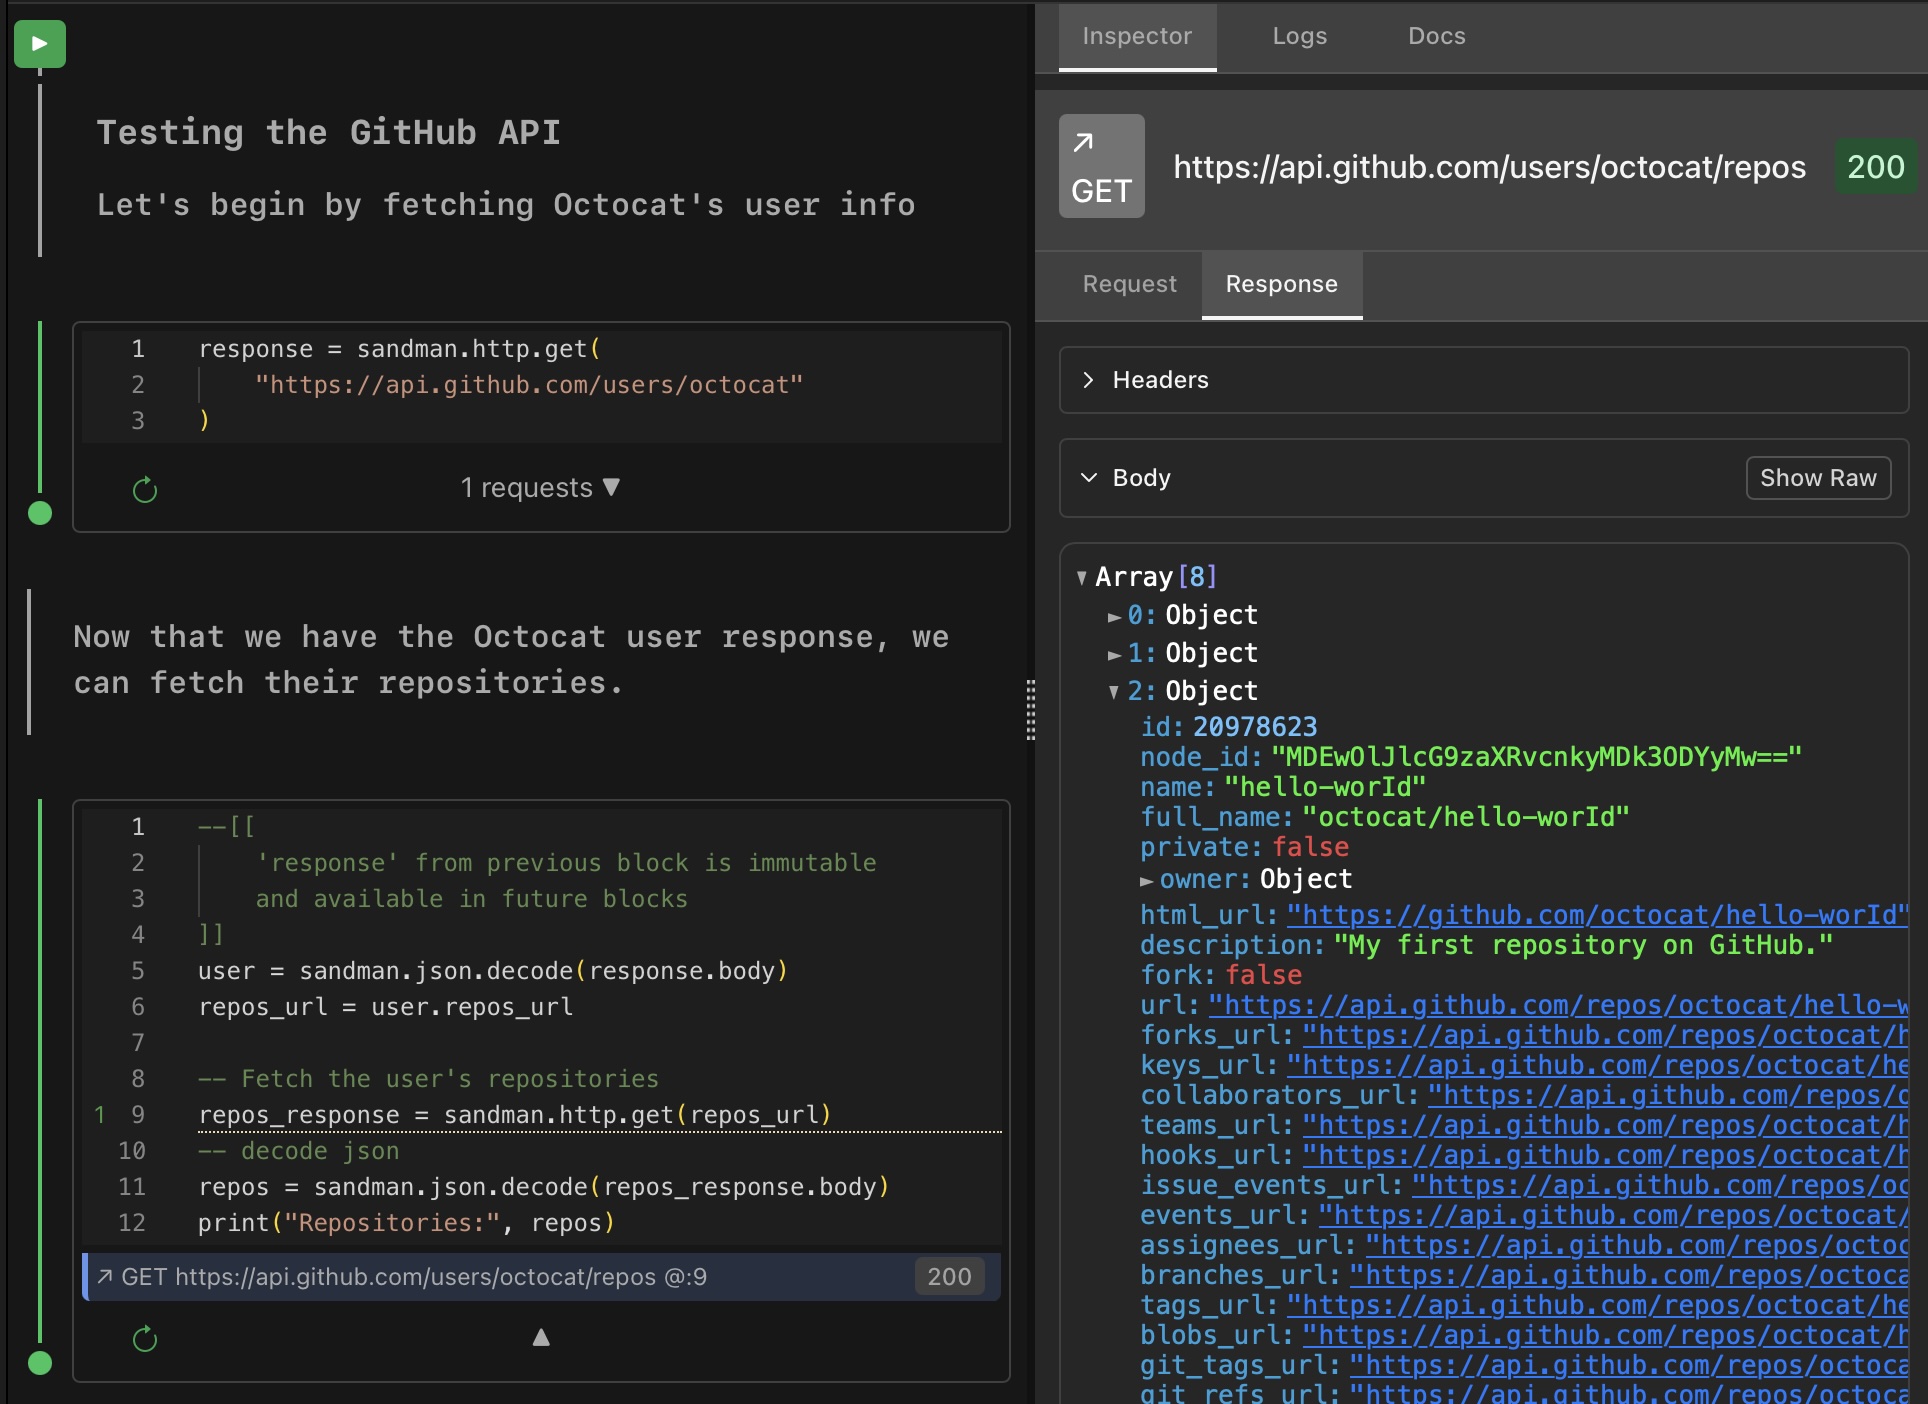Screen dimensions: 1928x1404
Task: Click the panel divider drag handle
Action: [x=1031, y=710]
